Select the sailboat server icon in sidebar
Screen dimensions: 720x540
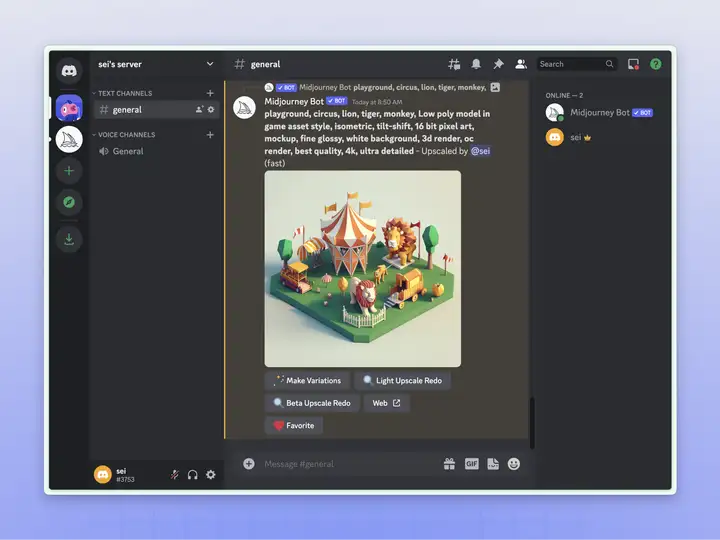coord(69,139)
